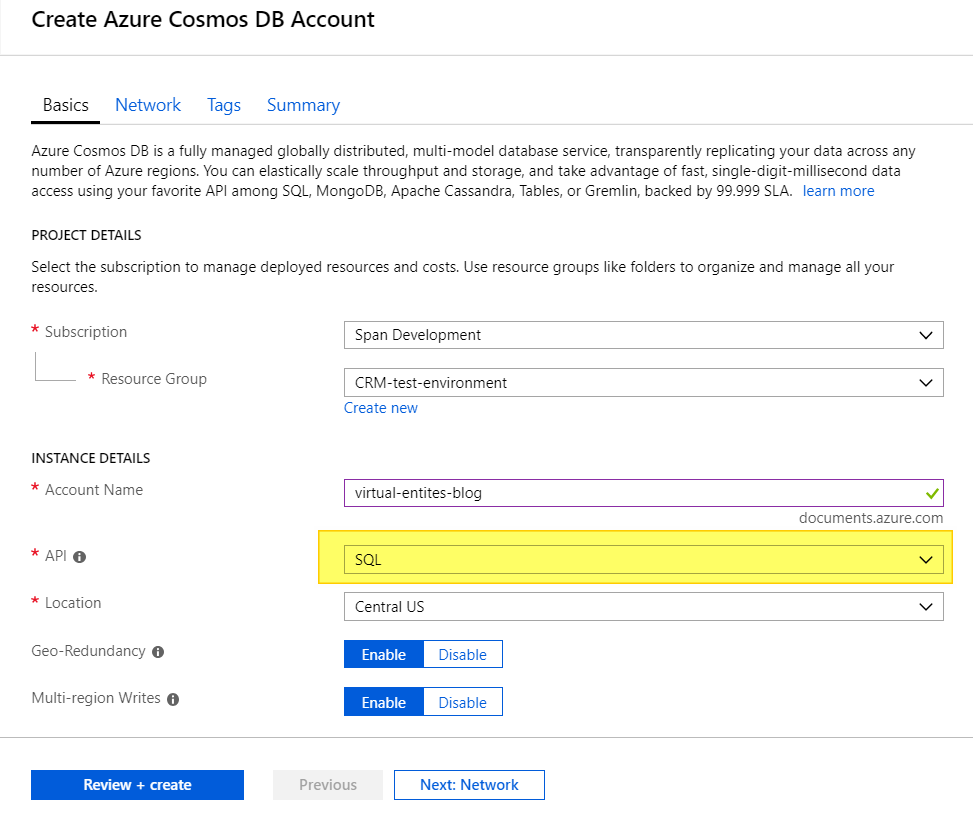This screenshot has height=814, width=973.
Task: Click the Location field label
Action: click(73, 603)
